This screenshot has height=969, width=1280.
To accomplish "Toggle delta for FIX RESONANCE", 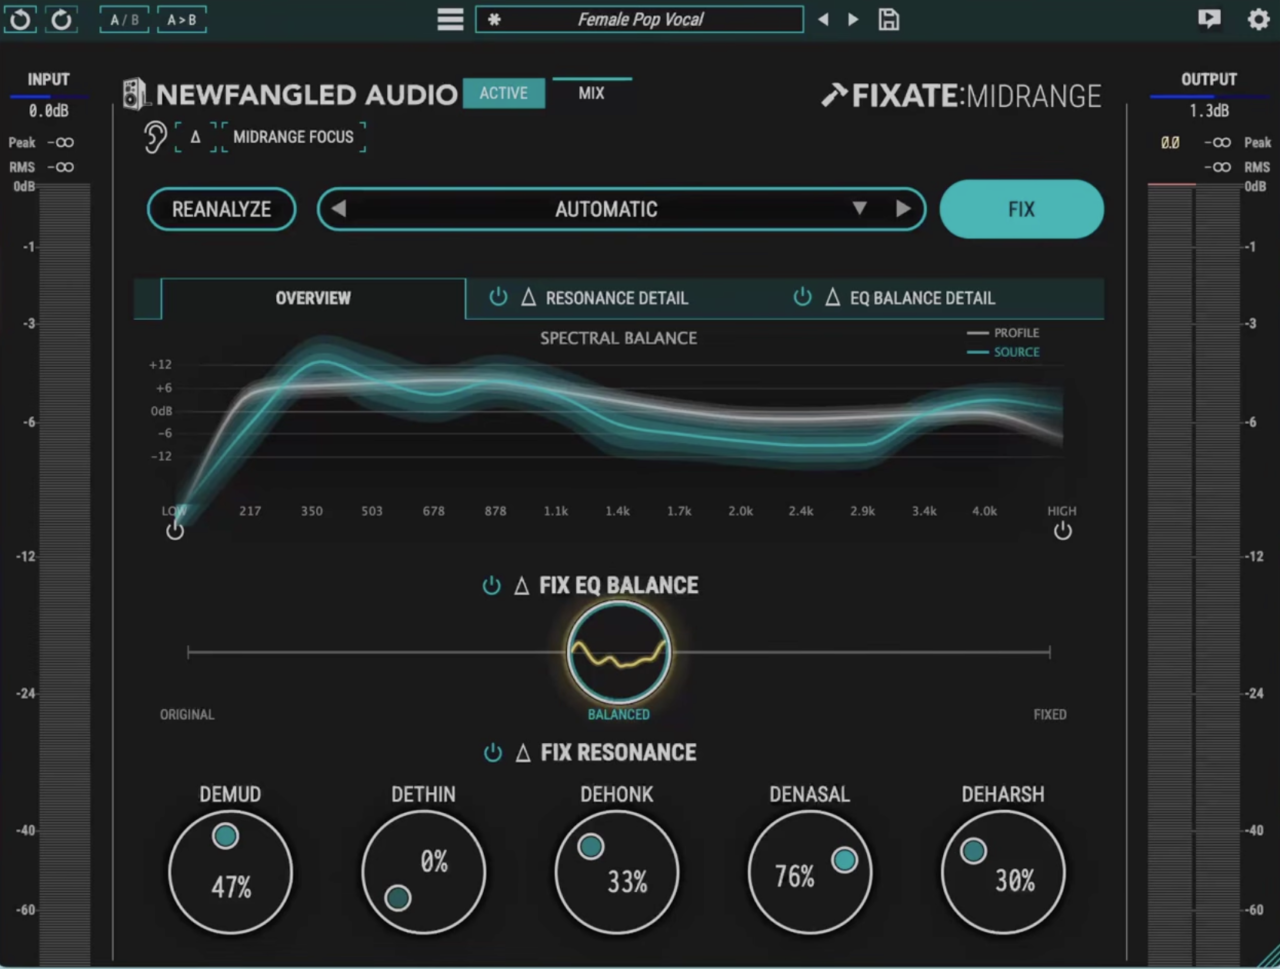I will tap(522, 753).
